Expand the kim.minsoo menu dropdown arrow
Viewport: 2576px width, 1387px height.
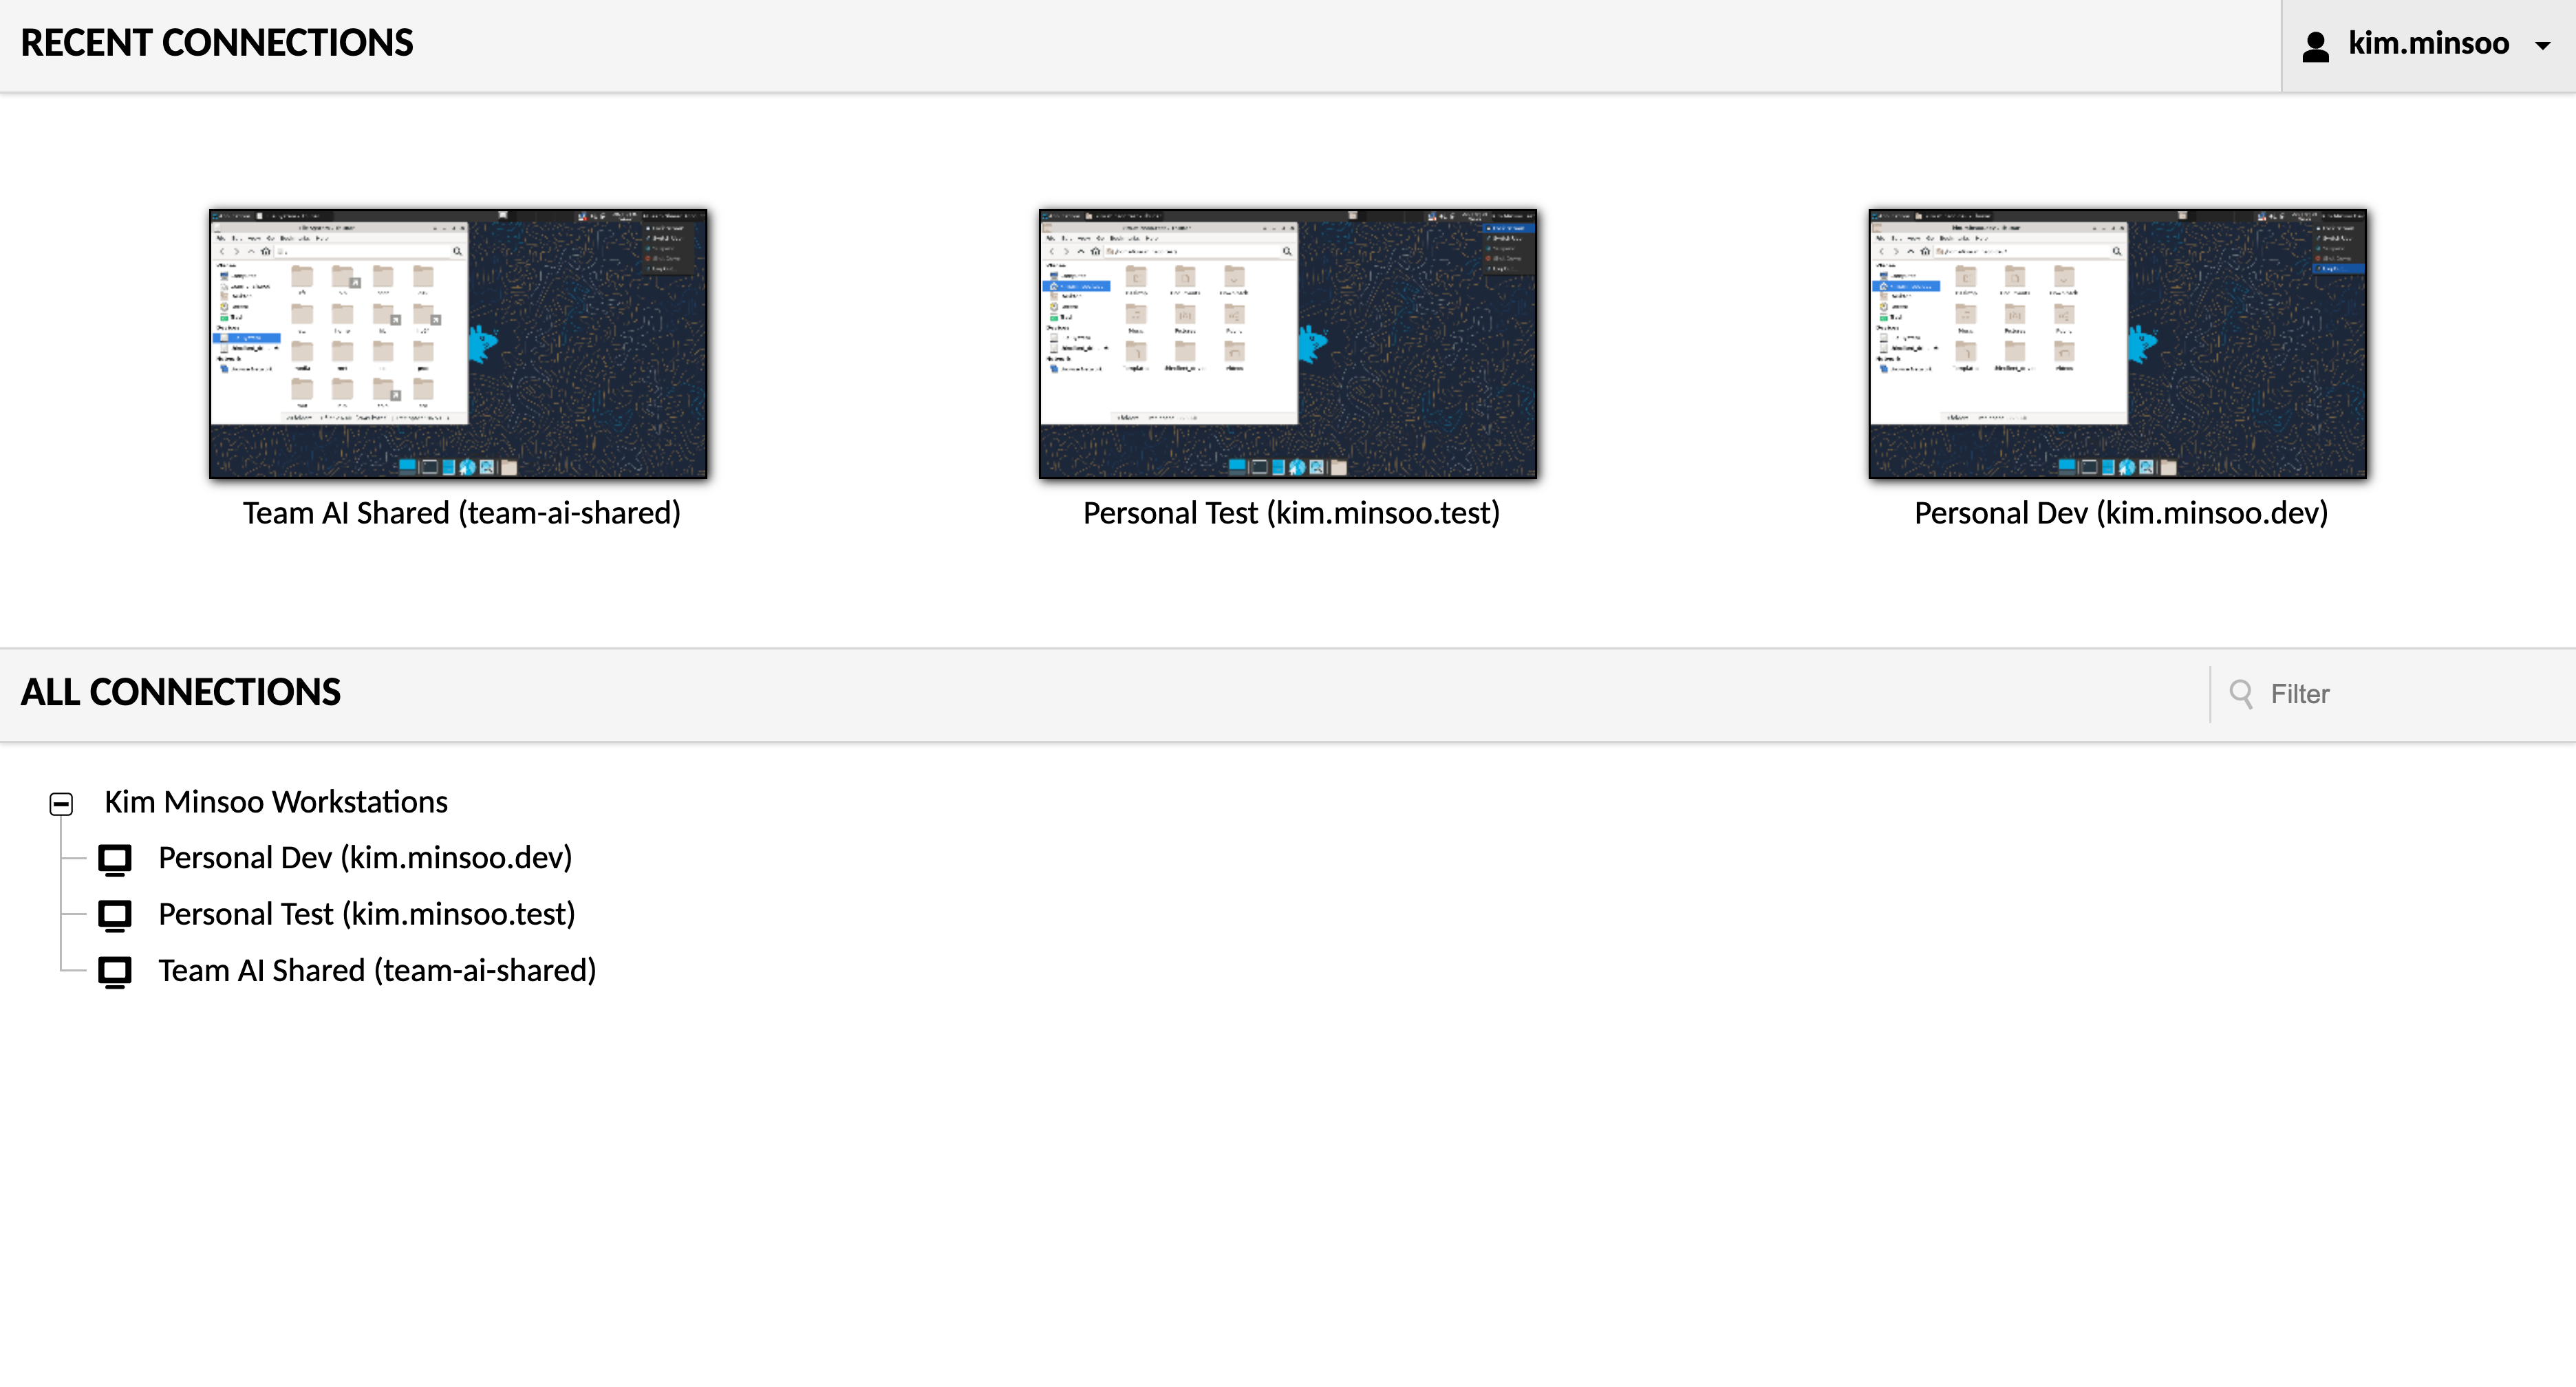tap(2542, 46)
